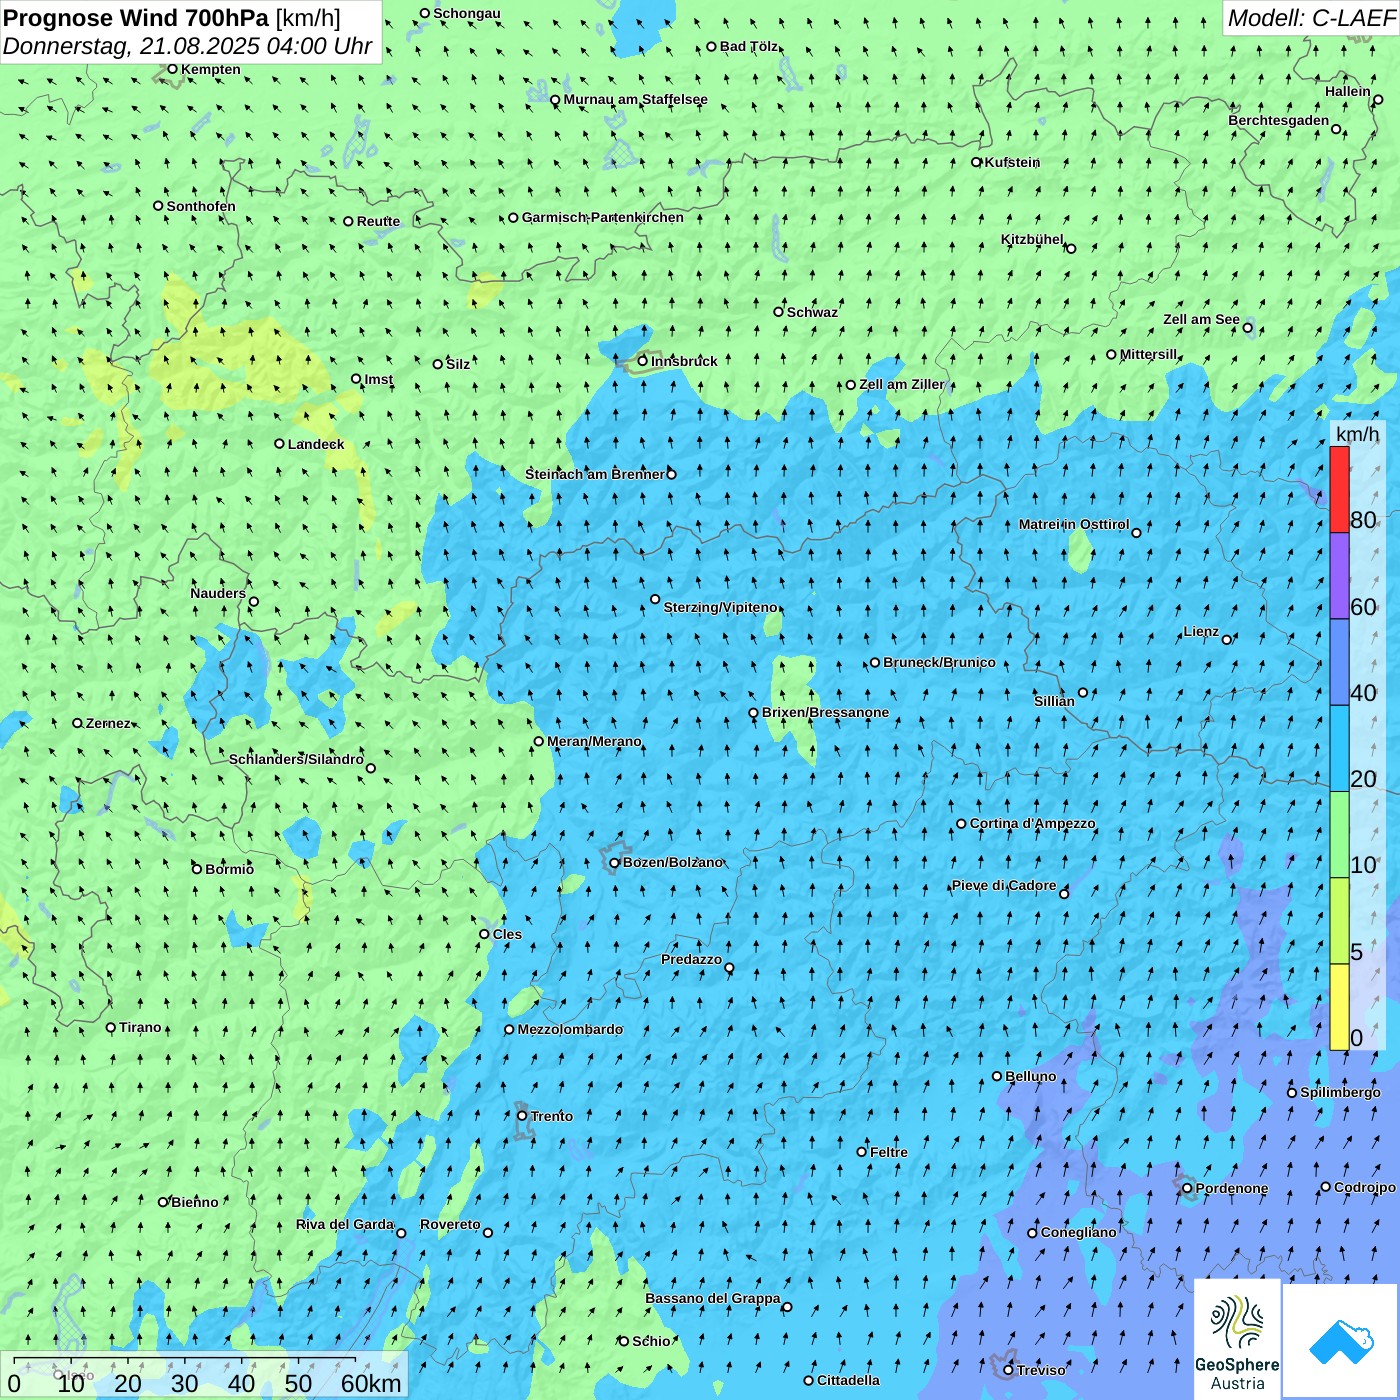Viewport: 1400px width, 1400px height.
Task: Select the Kempten city dot
Action: [x=172, y=69]
